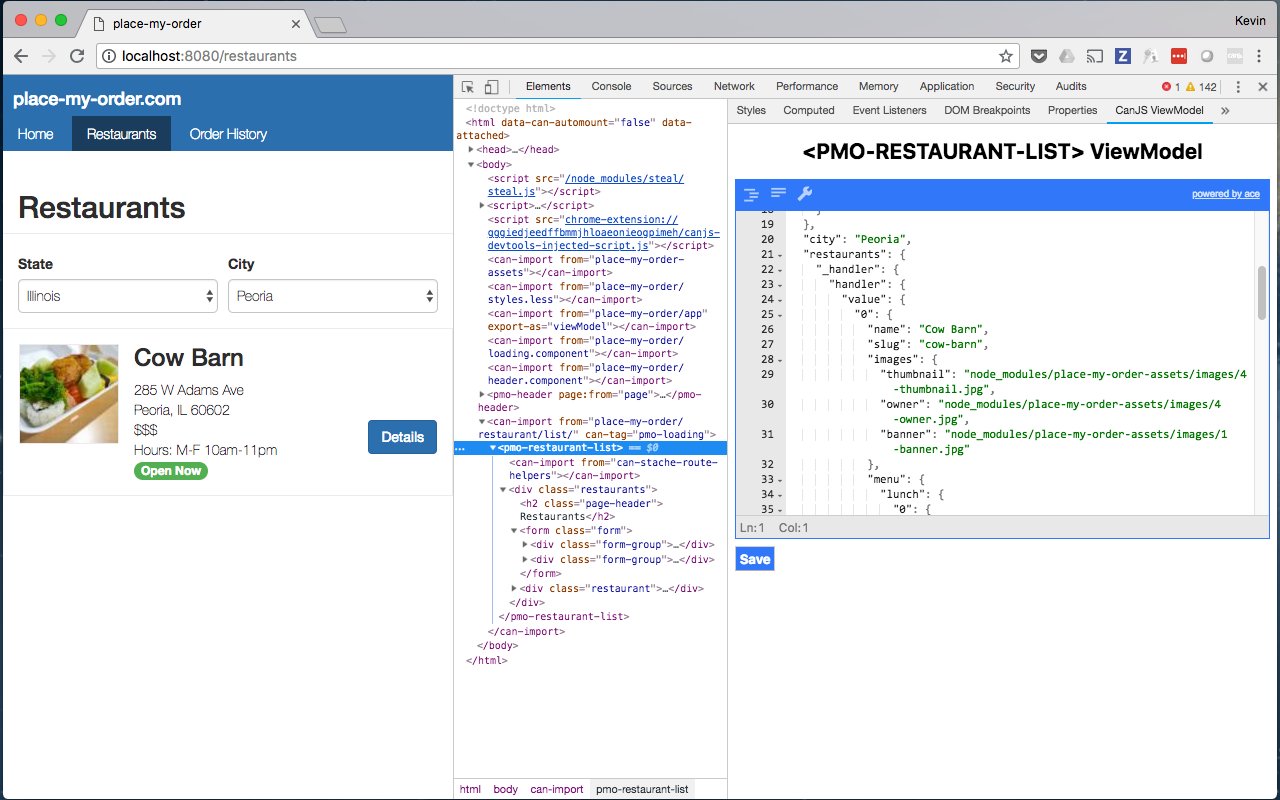This screenshot has width=1280, height=800.
Task: Go back in browser history
Action: coord(21,56)
